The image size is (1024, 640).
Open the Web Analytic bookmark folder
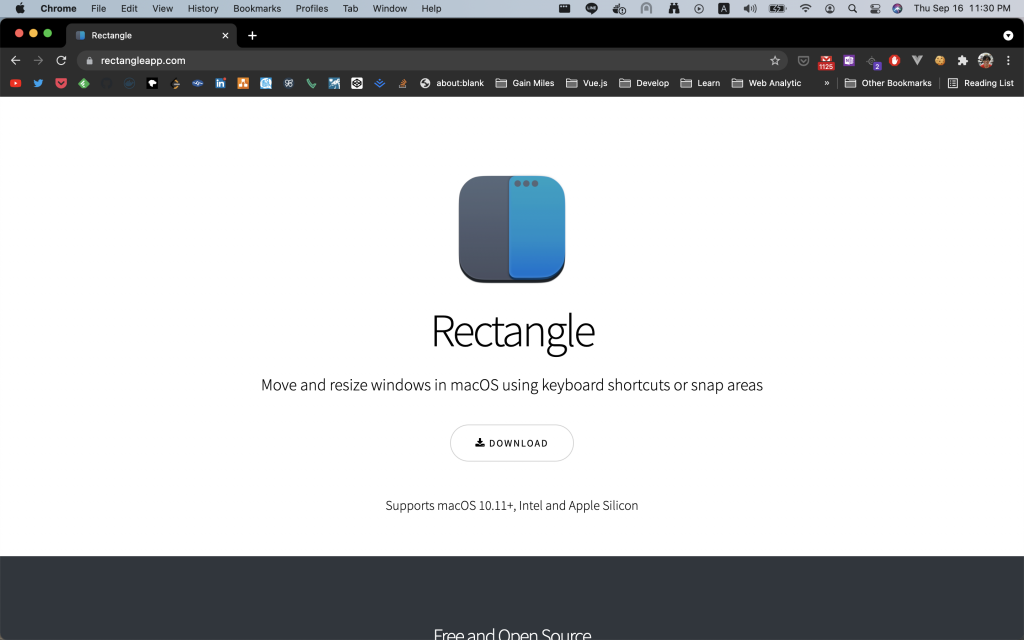[x=766, y=83]
